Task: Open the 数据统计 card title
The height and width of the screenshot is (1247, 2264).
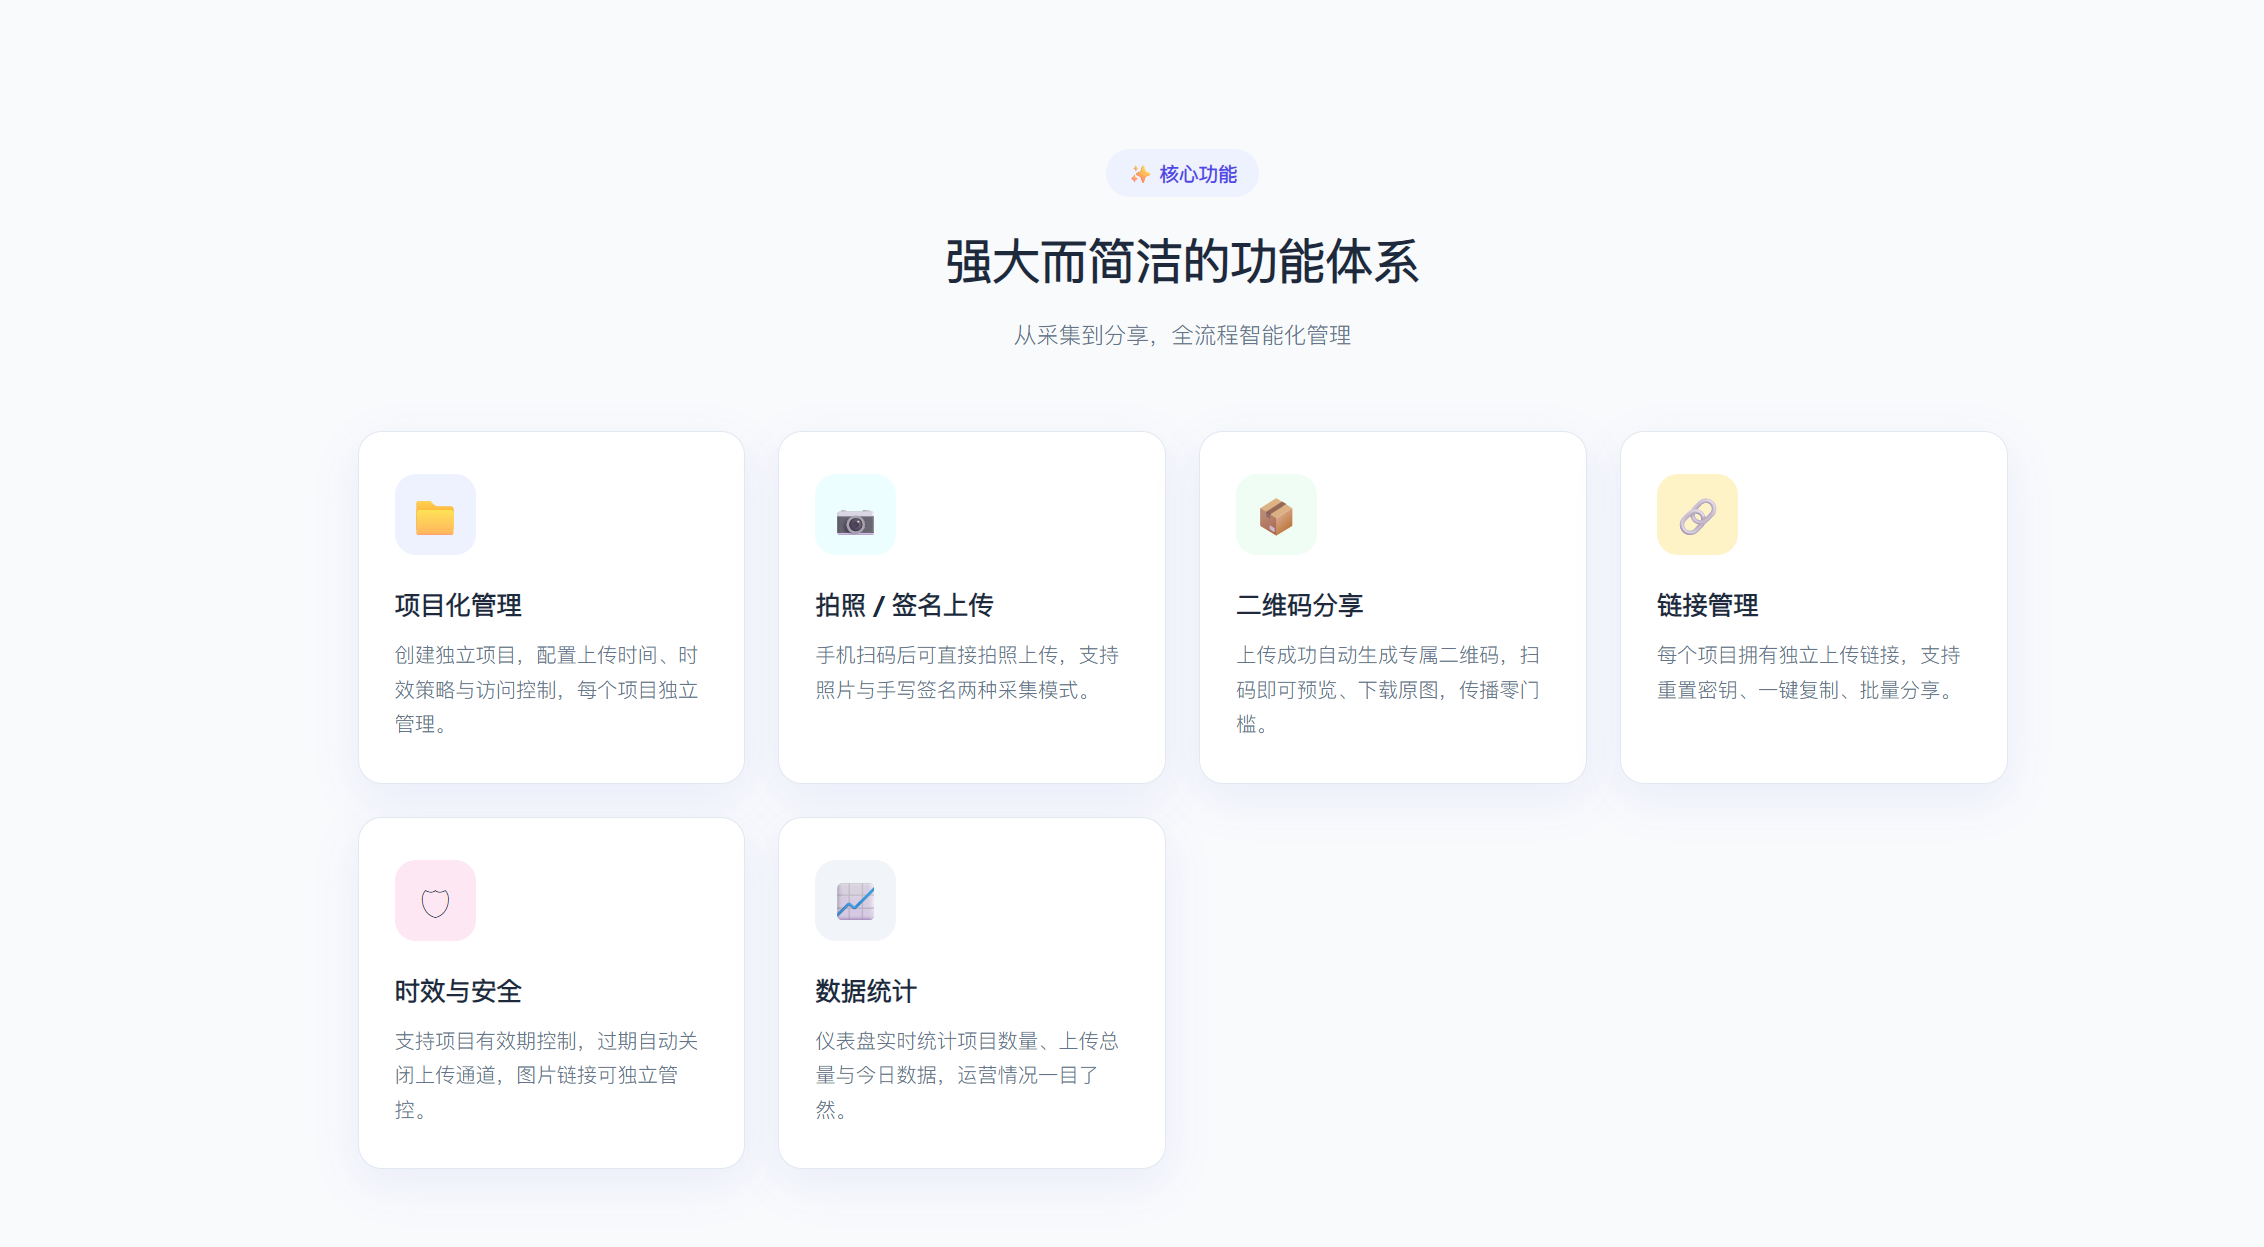Action: pyautogui.click(x=865, y=991)
